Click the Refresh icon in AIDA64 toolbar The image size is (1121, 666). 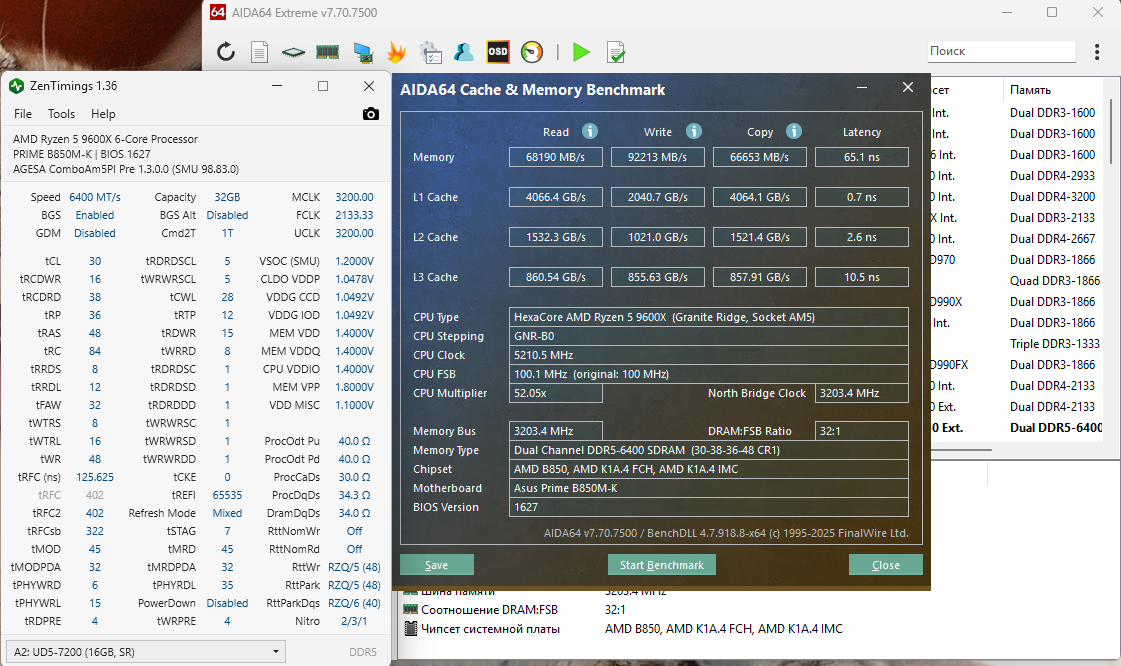click(226, 51)
